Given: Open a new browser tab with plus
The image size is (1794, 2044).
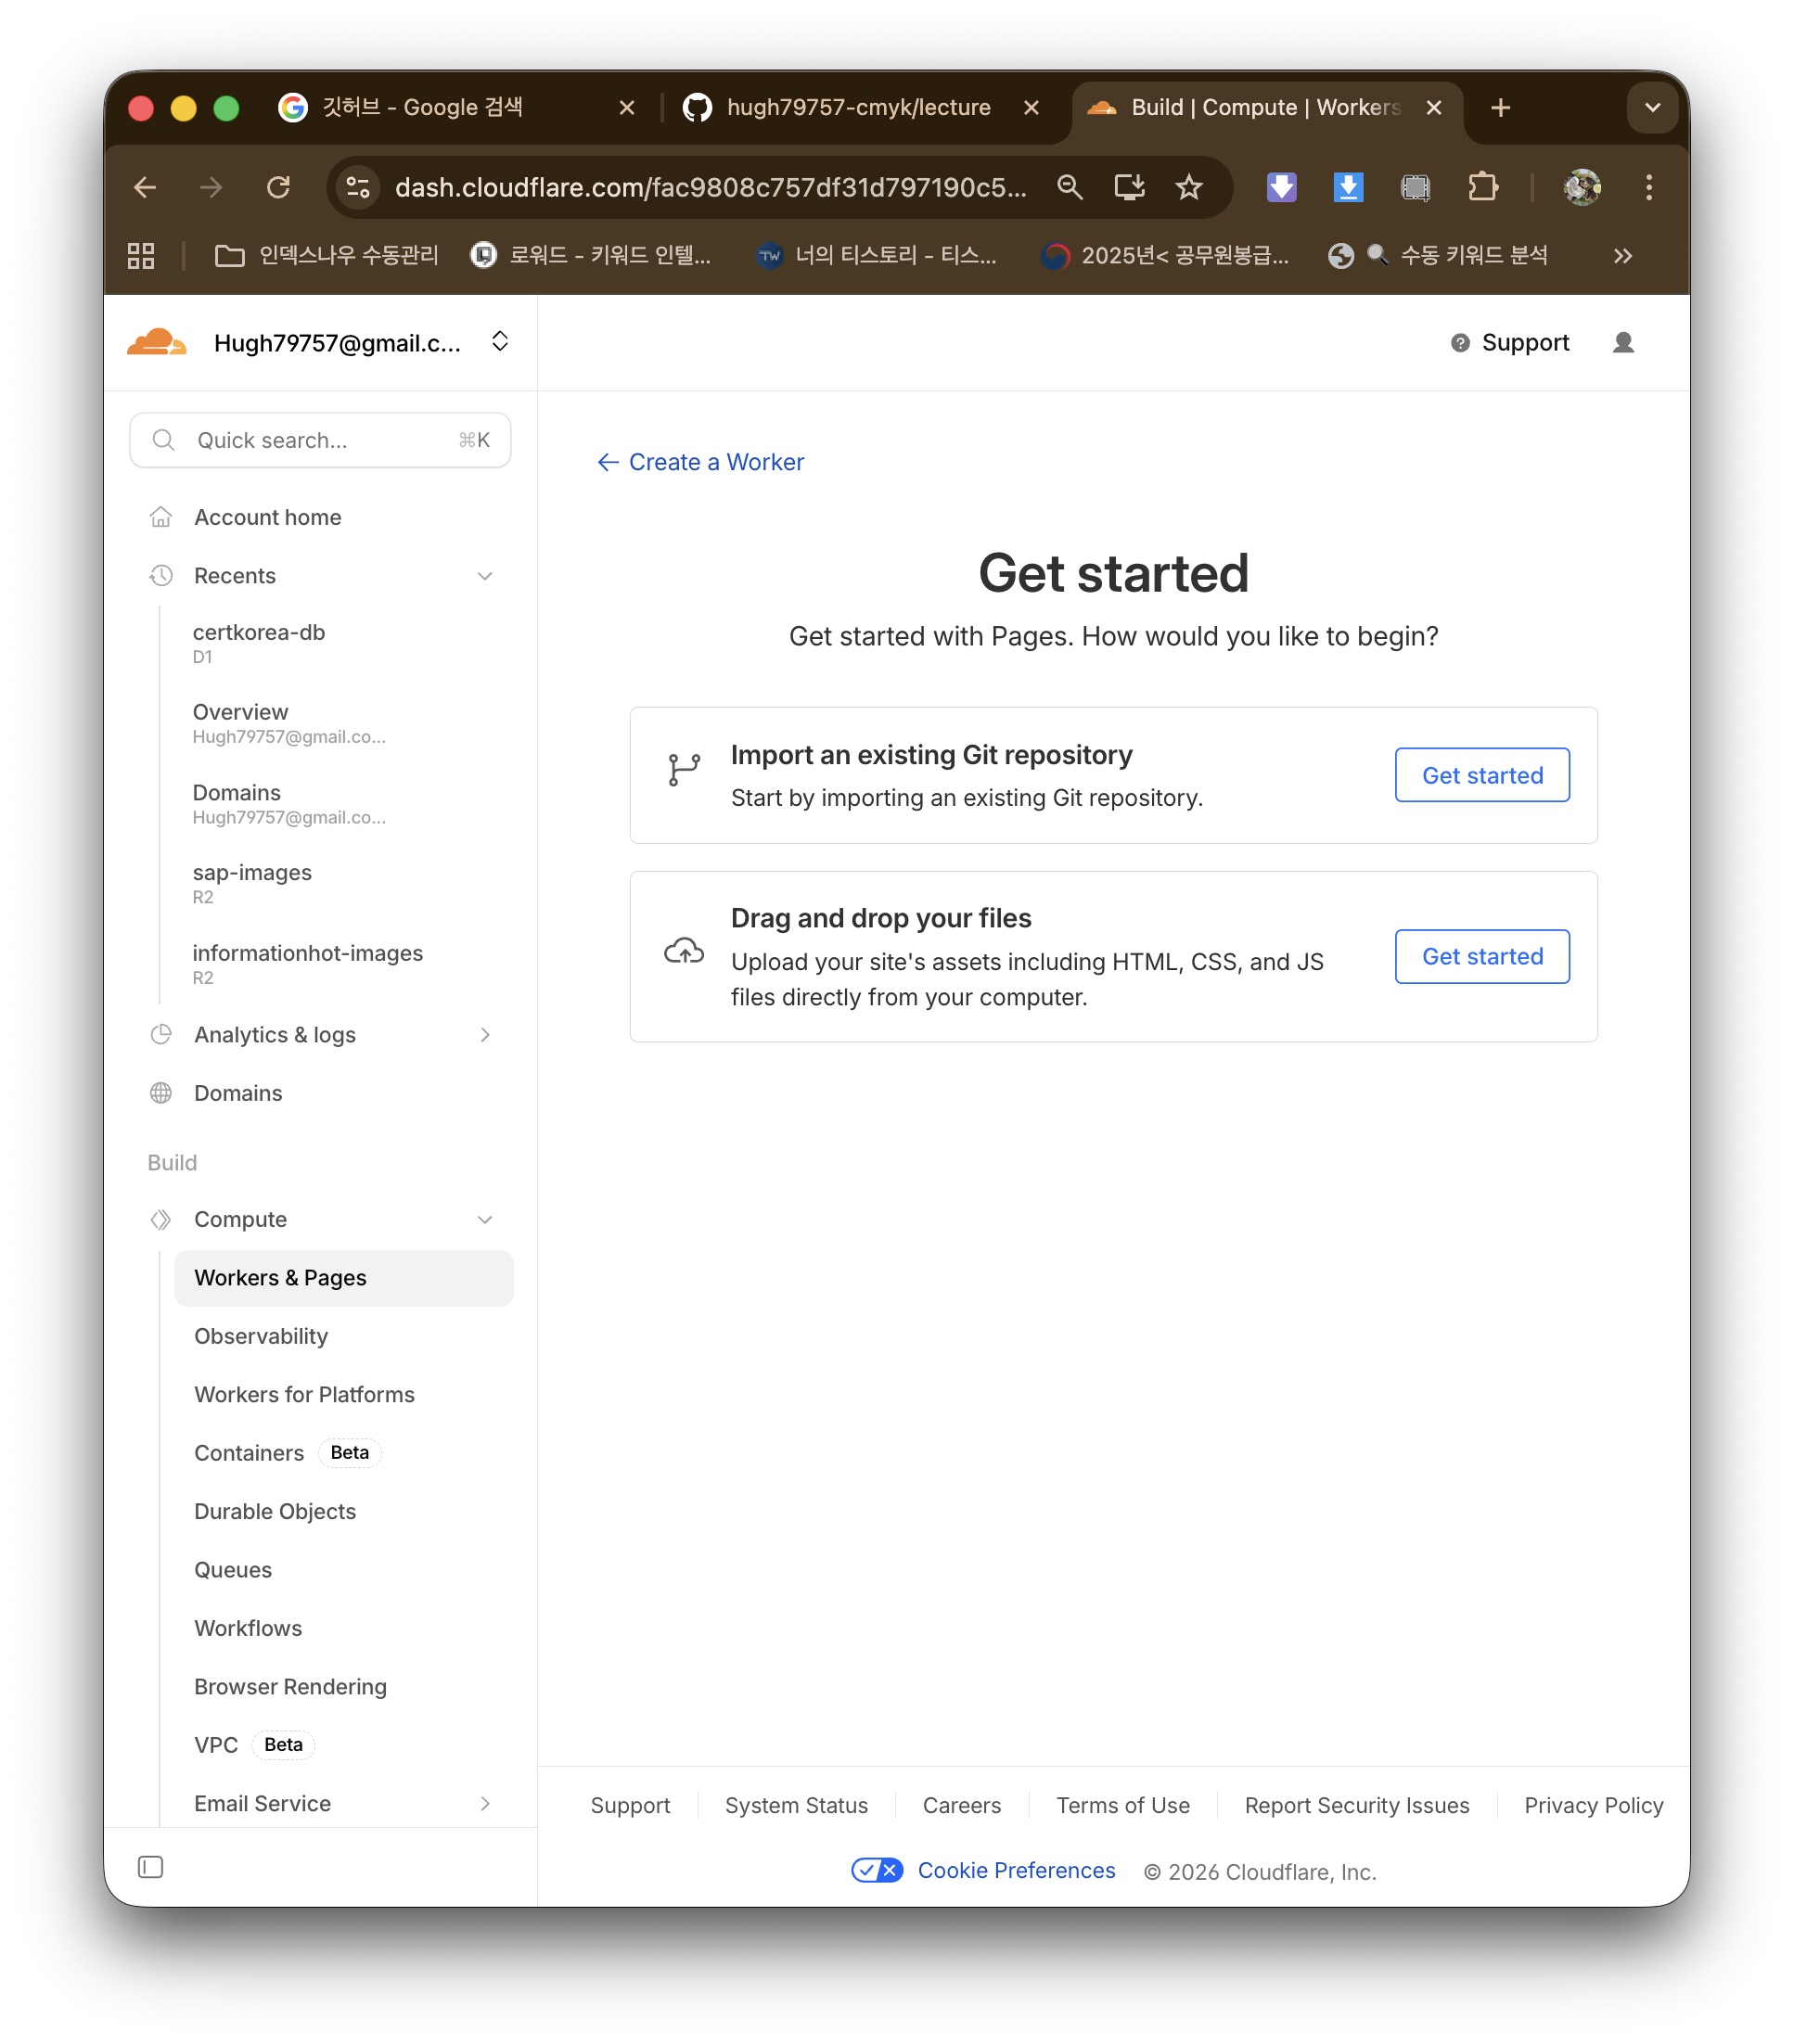Looking at the screenshot, I should [1499, 107].
